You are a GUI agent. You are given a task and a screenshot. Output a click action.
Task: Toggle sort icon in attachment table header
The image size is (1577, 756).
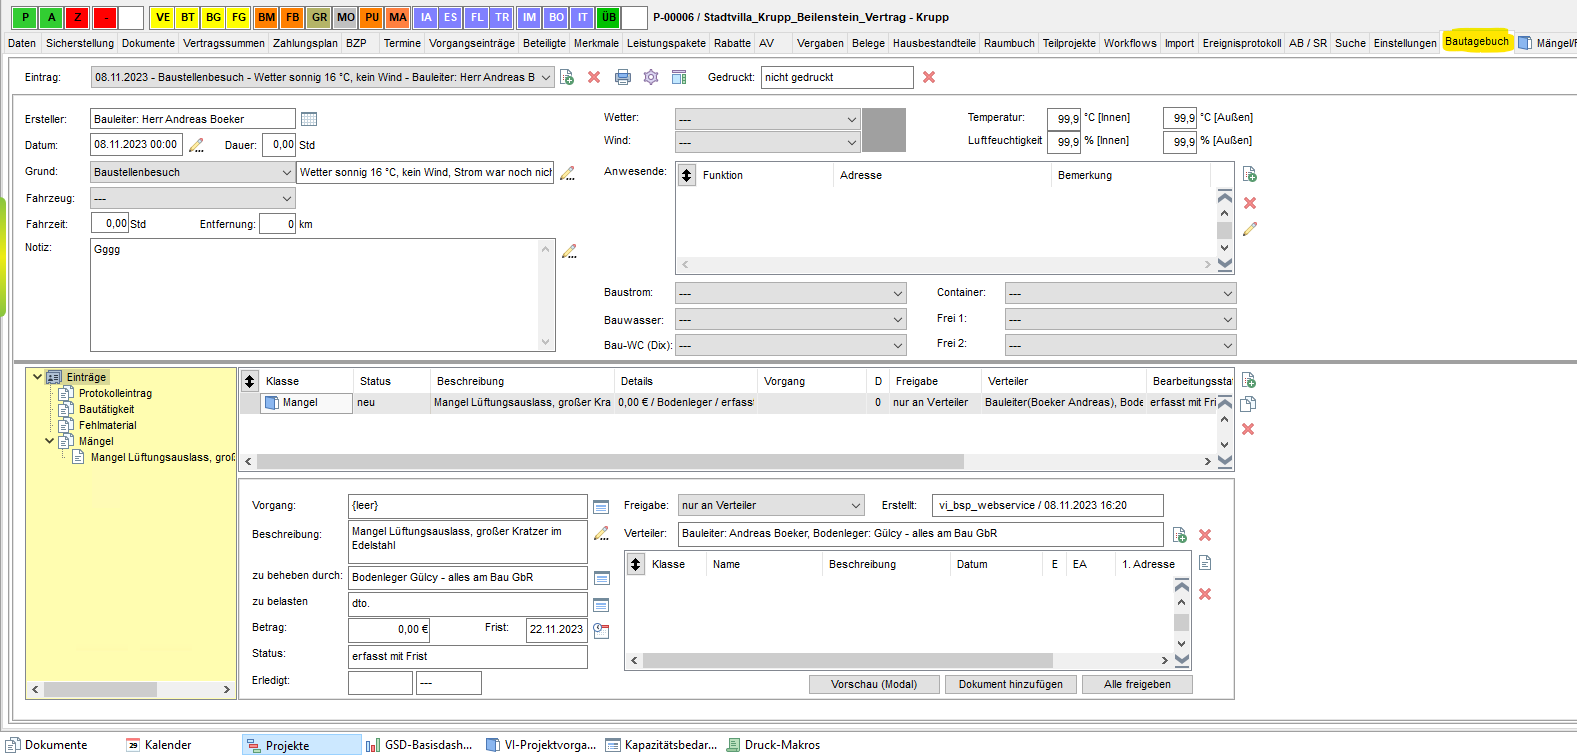click(636, 564)
